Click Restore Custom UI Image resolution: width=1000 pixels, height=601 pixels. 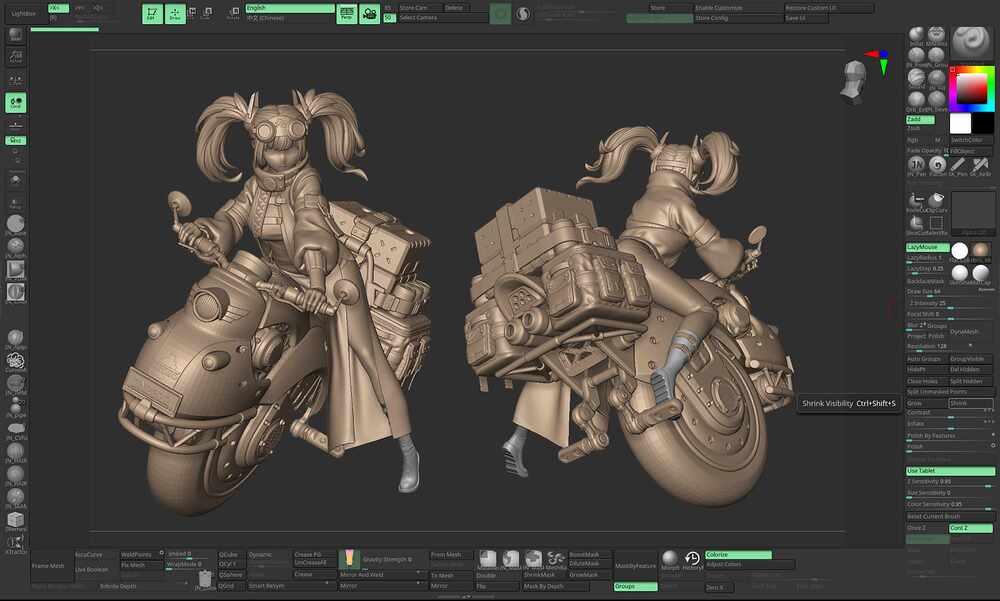pos(829,8)
